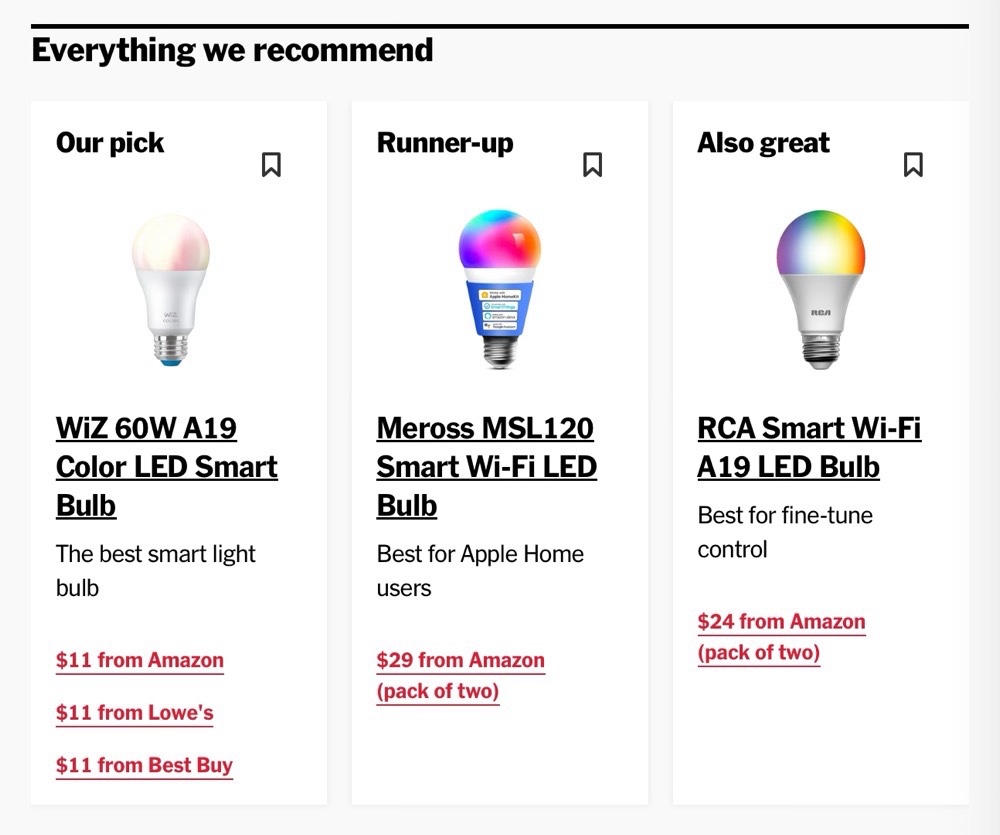This screenshot has height=835, width=1000.
Task: Click the 'Best for Apple Home users' description
Action: click(480, 571)
